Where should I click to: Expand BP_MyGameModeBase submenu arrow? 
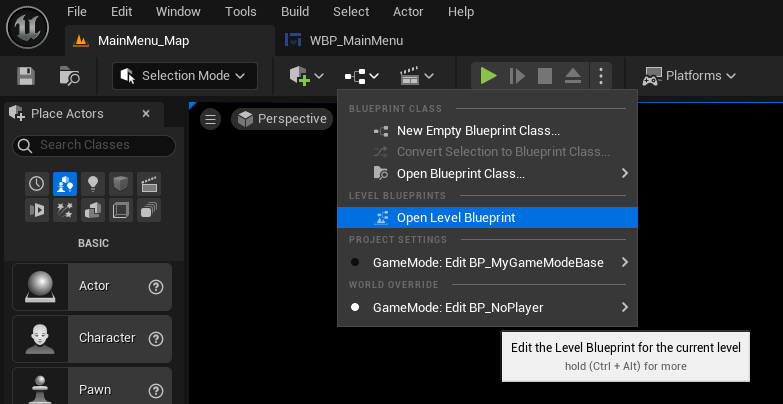click(624, 263)
